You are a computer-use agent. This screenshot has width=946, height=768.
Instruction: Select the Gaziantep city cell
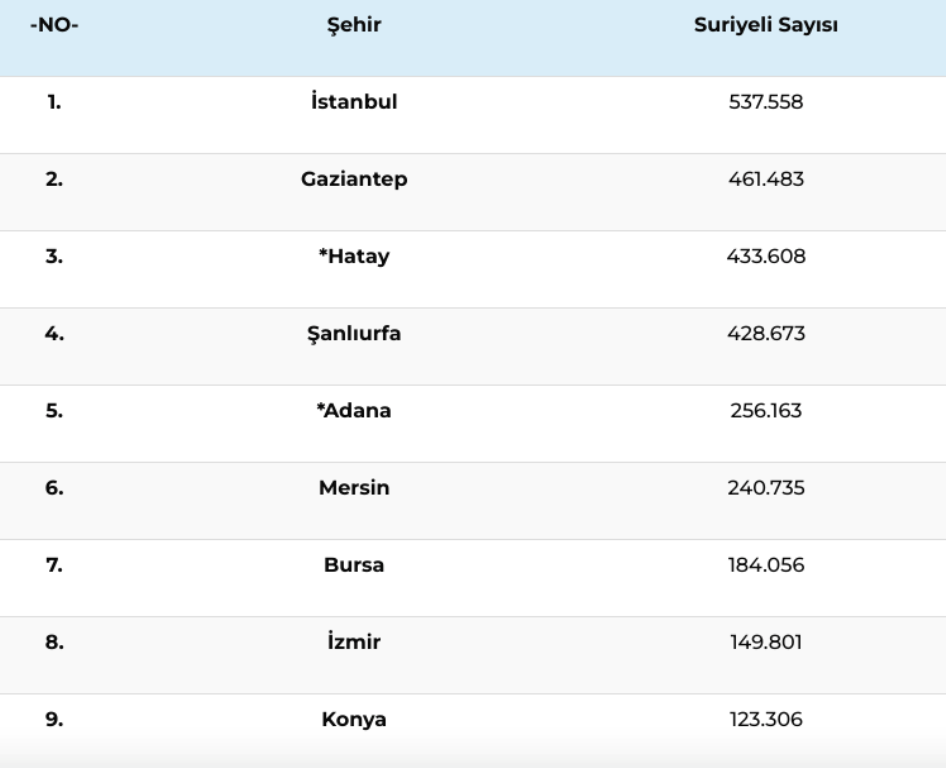[354, 179]
